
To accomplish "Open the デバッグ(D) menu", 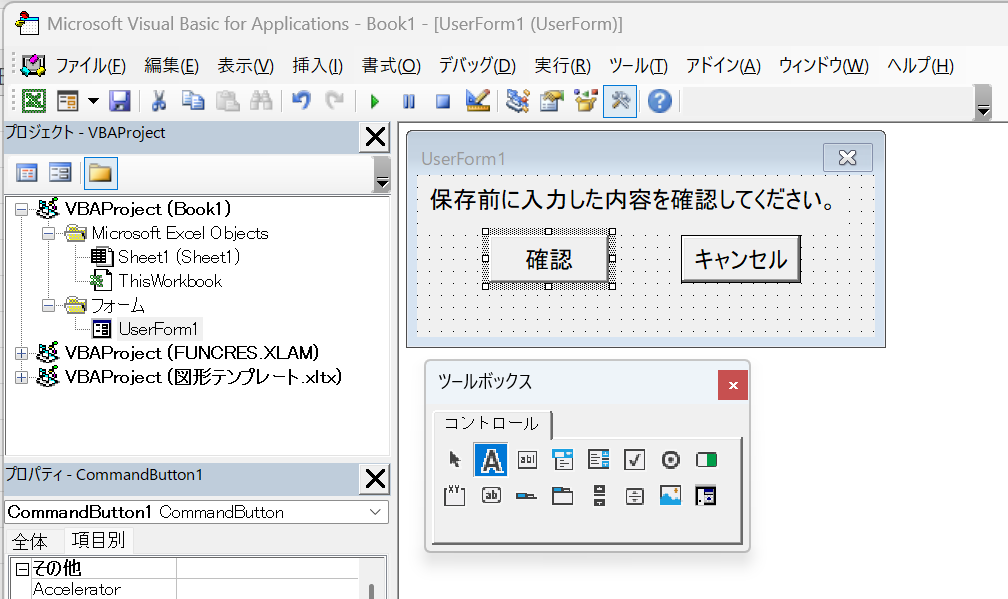I will 477,66.
